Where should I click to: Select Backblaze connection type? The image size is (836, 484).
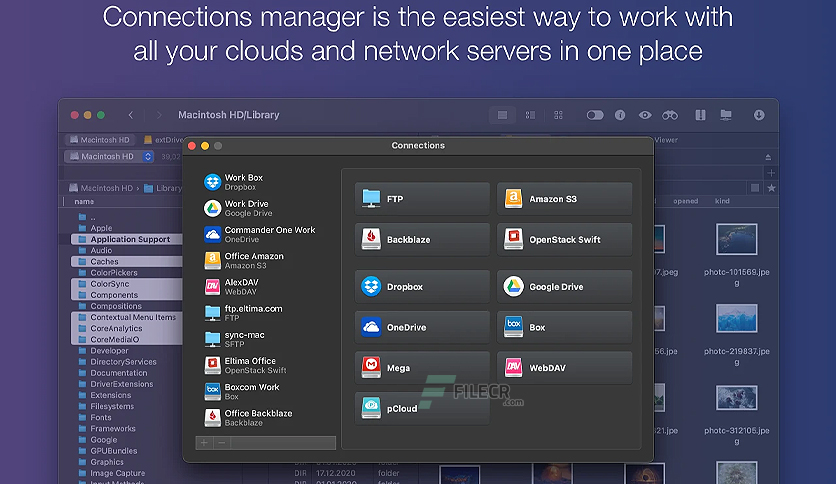coord(422,239)
